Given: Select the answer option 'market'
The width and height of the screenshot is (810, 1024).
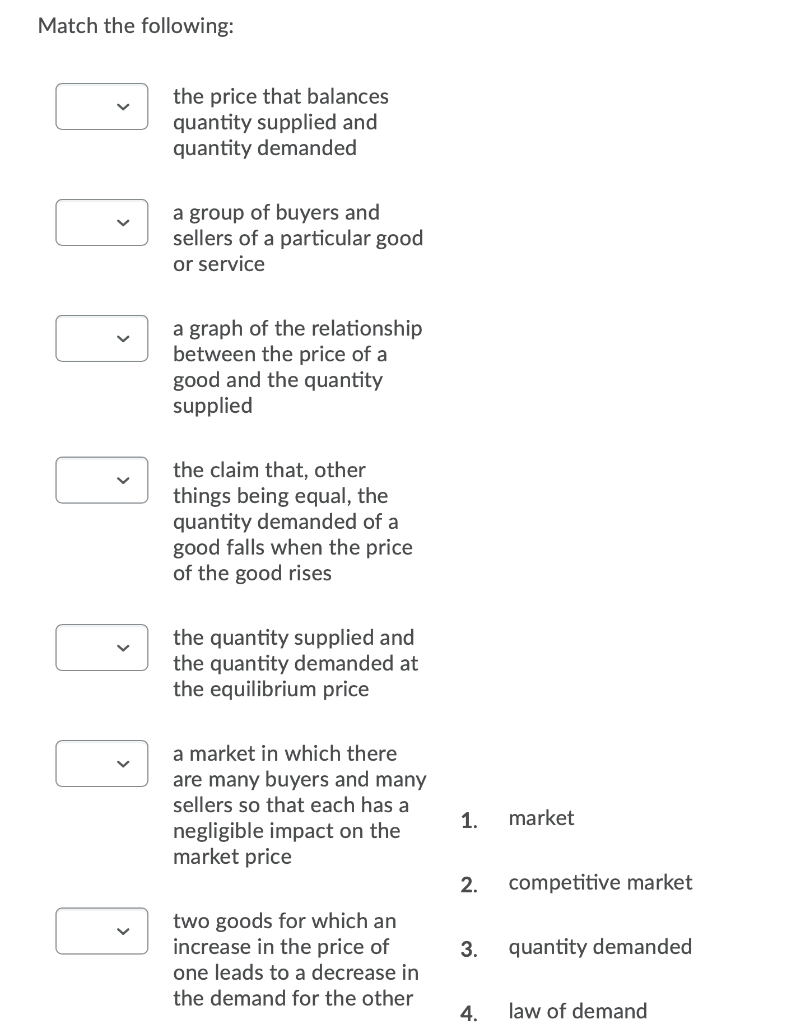Looking at the screenshot, I should pyautogui.click(x=541, y=818).
